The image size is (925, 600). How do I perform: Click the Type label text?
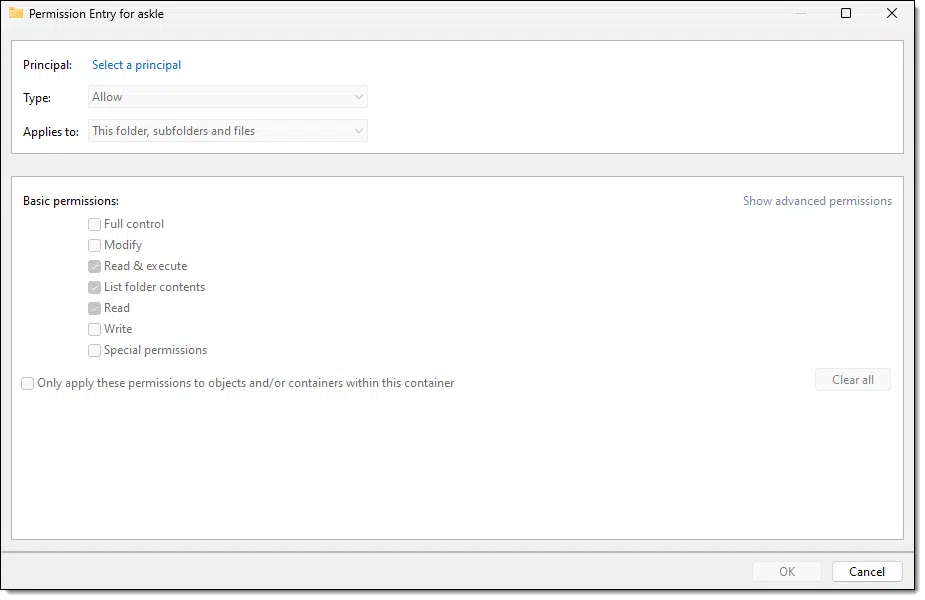pyautogui.click(x=37, y=98)
